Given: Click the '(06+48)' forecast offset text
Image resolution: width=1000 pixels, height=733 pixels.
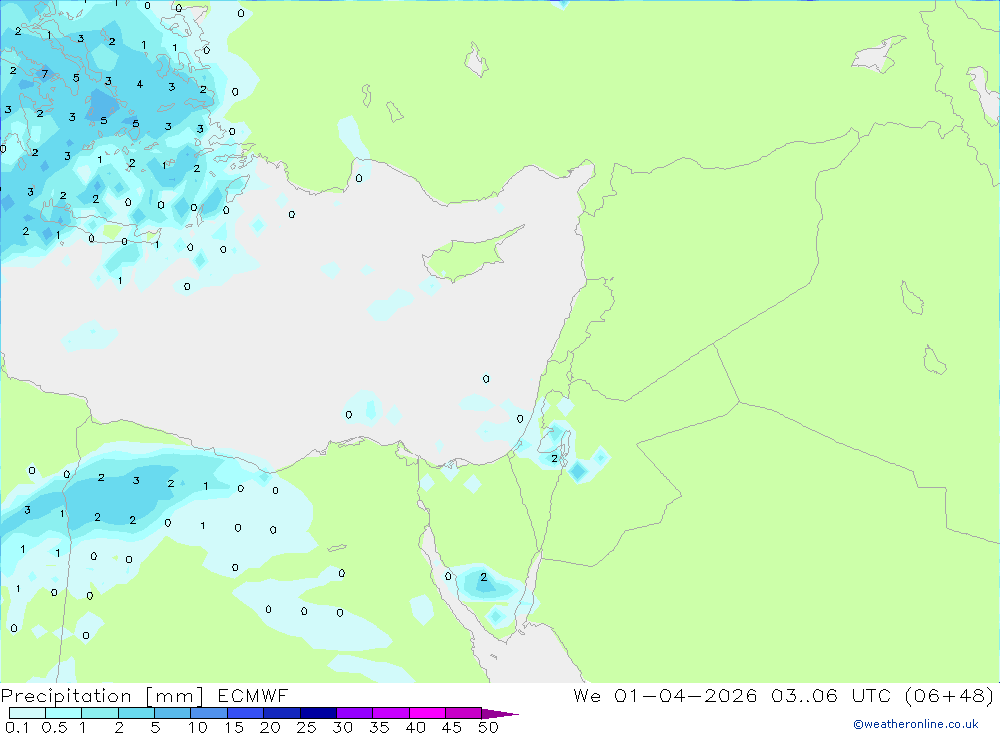Looking at the screenshot, I should pyautogui.click(x=950, y=695).
